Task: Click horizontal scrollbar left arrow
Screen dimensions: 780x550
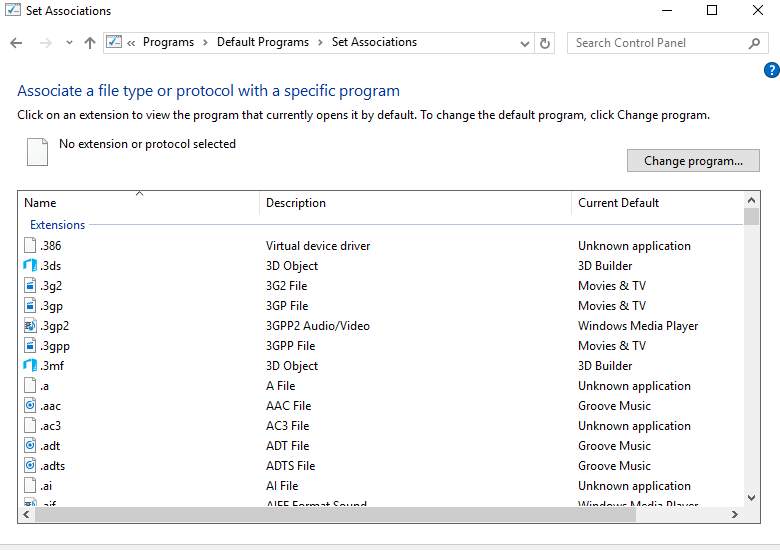Action: [x=26, y=515]
